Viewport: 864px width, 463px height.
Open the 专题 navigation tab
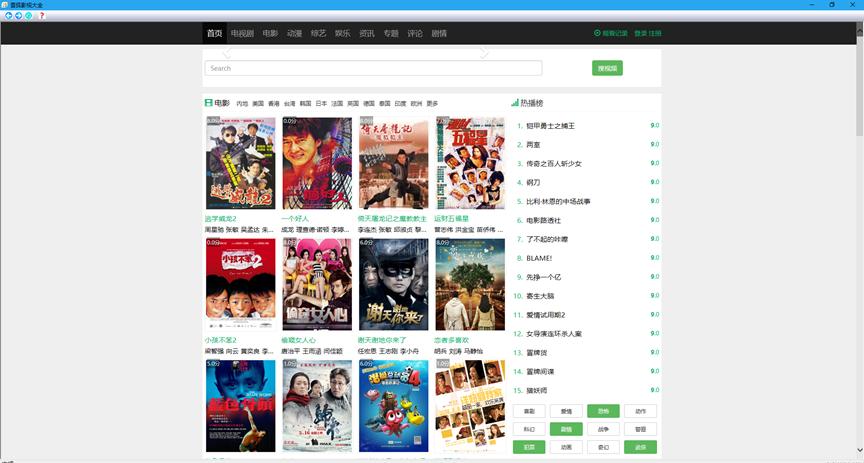coord(391,33)
